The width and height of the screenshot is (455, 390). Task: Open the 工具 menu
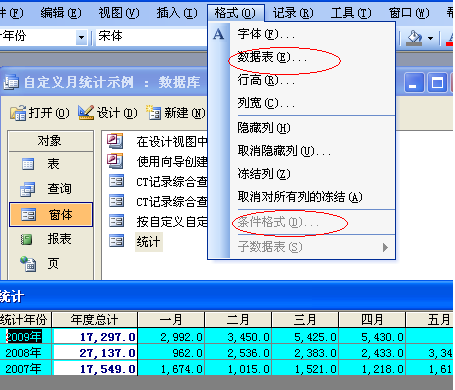[351, 13]
